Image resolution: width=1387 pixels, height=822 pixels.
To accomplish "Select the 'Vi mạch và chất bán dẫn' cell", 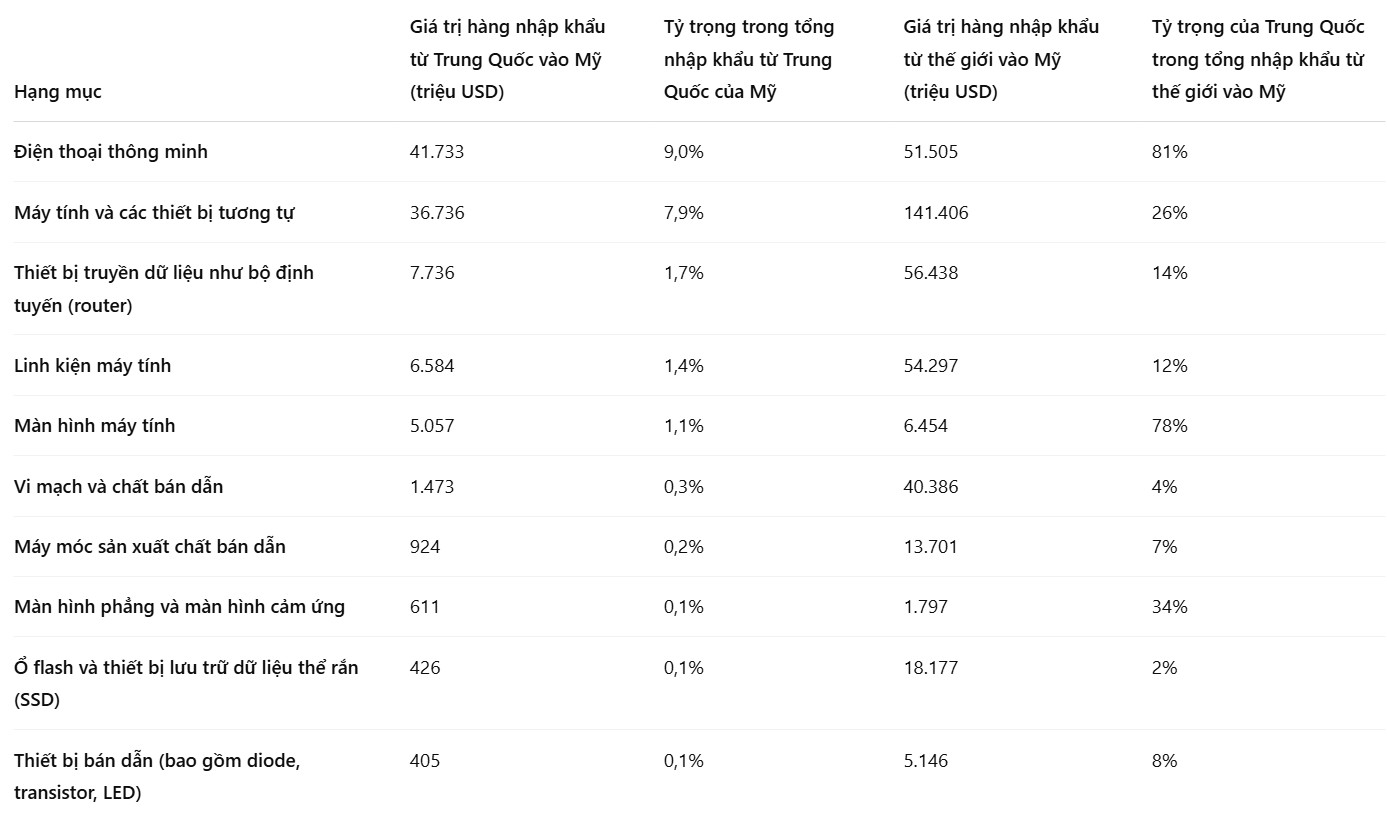I will pyautogui.click(x=119, y=487).
